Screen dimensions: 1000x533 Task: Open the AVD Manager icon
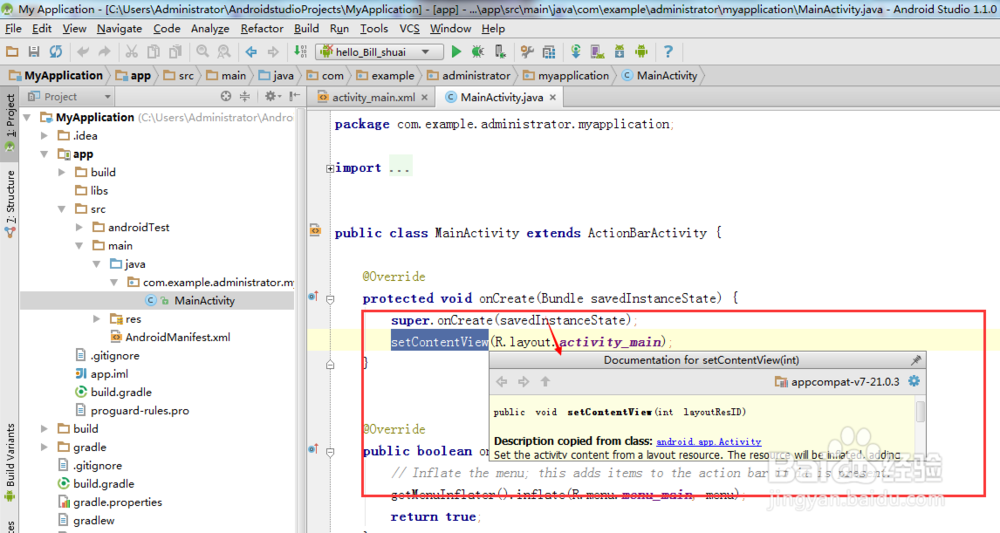point(598,52)
